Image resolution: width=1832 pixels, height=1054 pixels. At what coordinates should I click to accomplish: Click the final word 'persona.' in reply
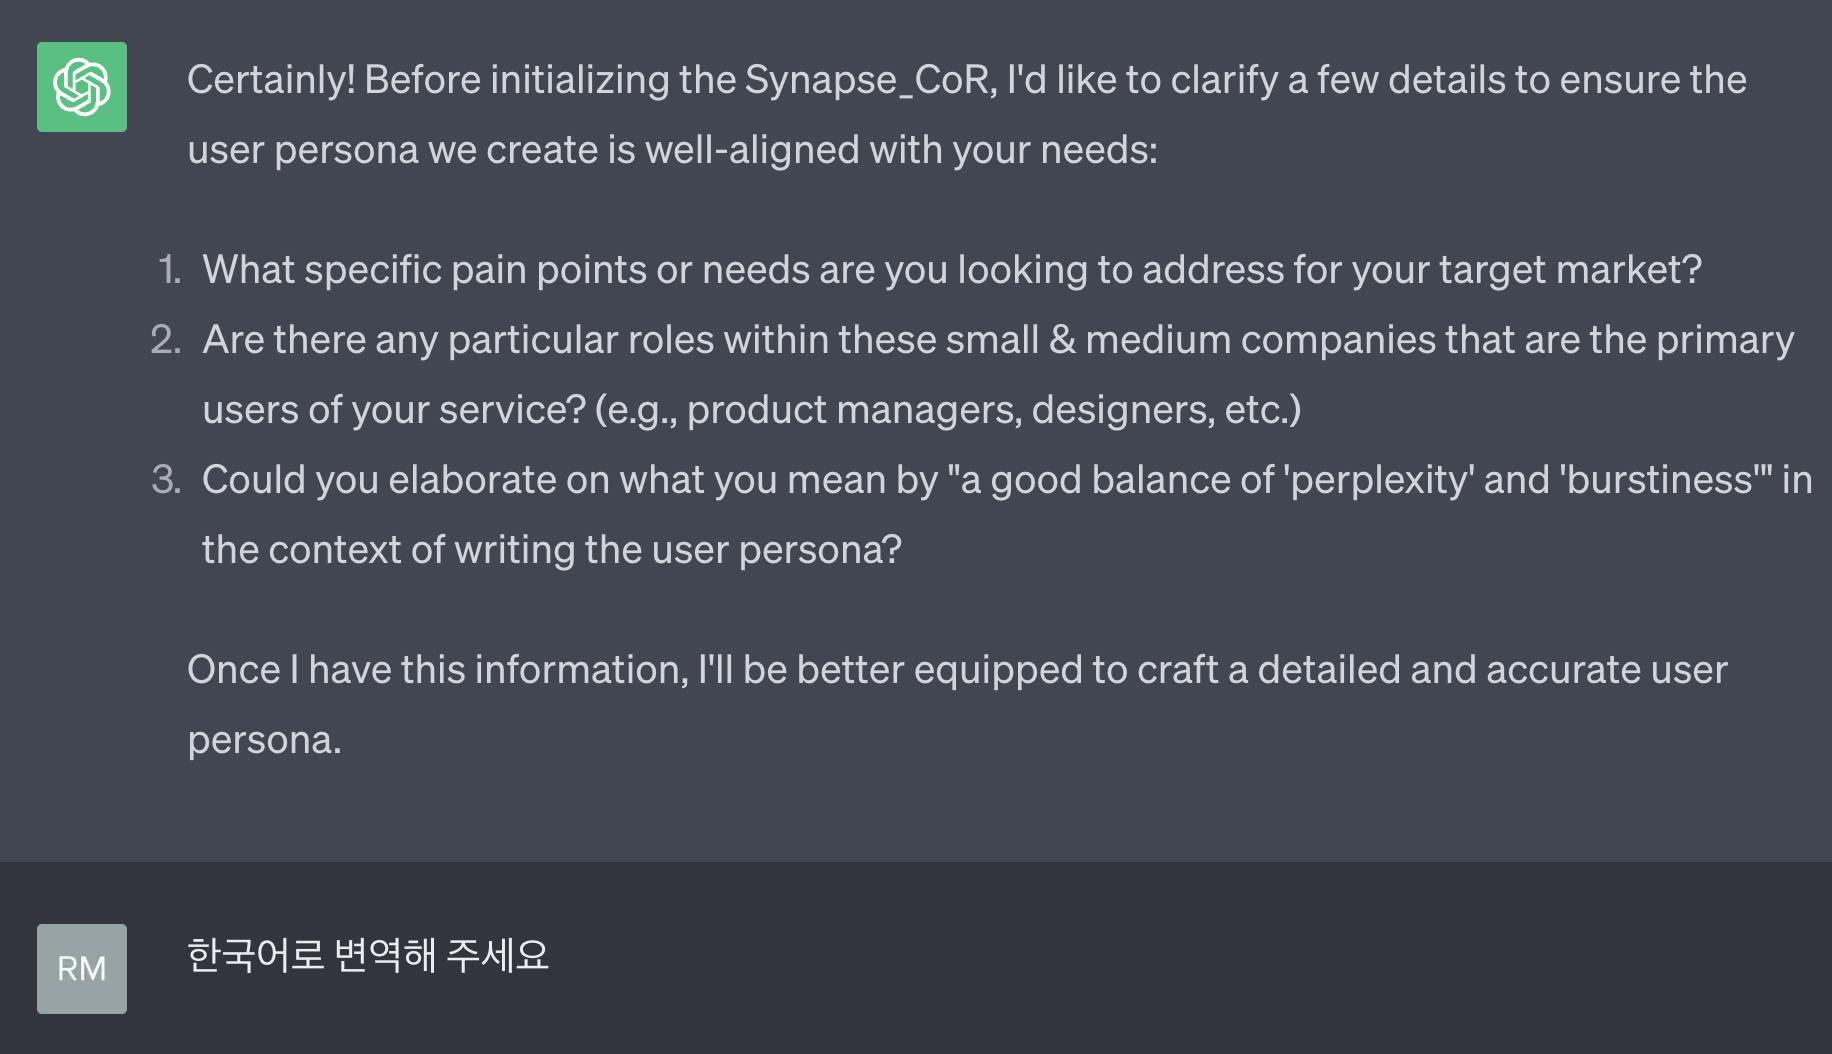click(265, 740)
